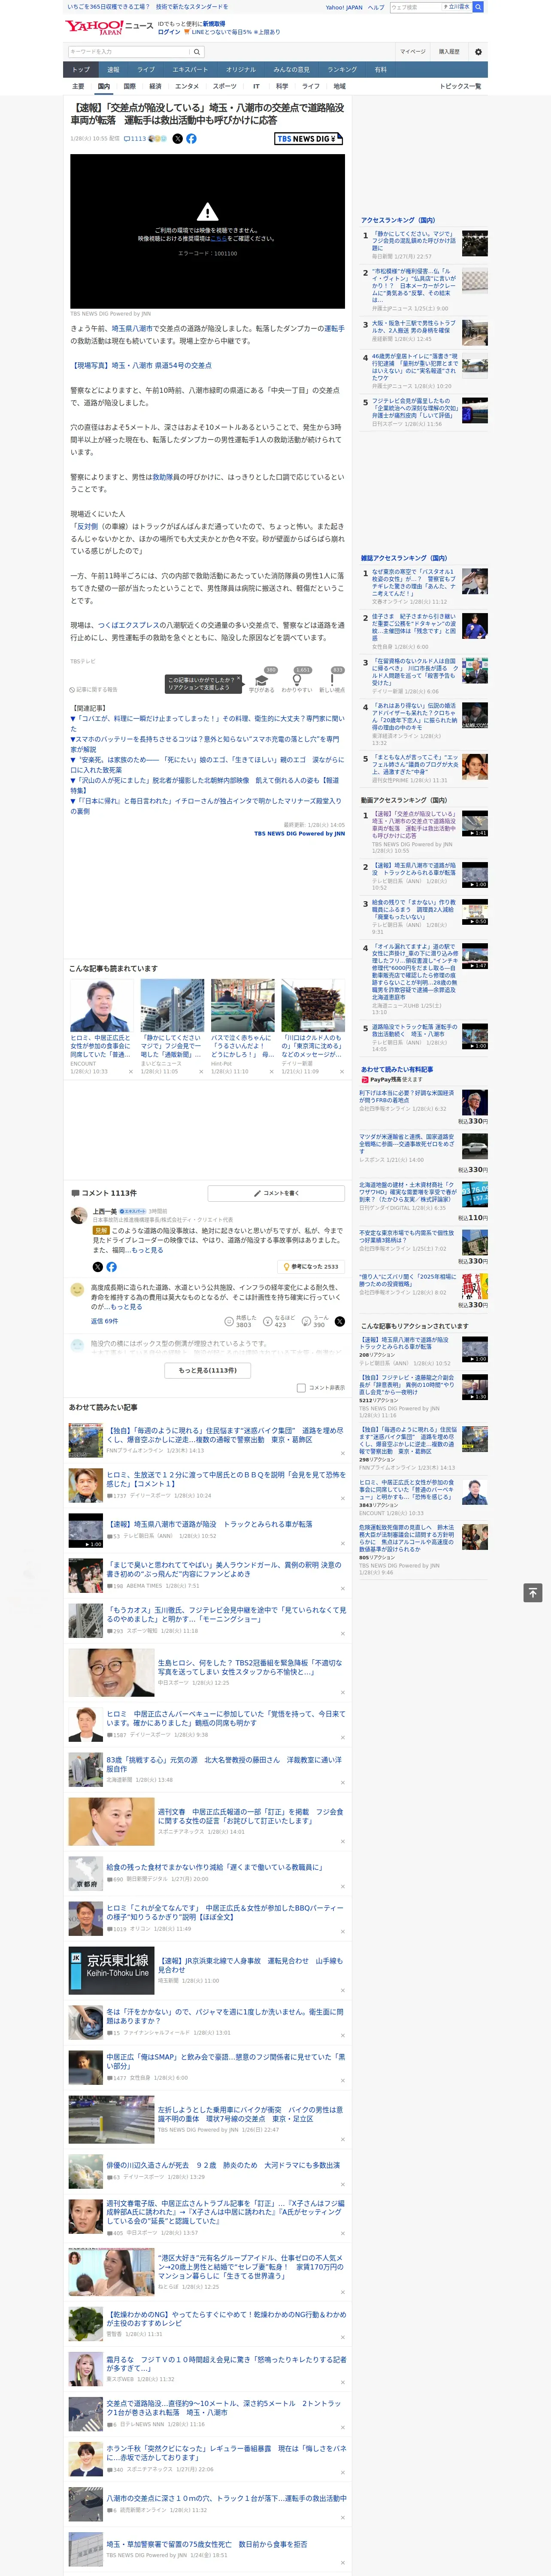This screenshot has width=551, height=2576.
Task: Open access ranking item 1 thumbnail
Action: [x=474, y=243]
